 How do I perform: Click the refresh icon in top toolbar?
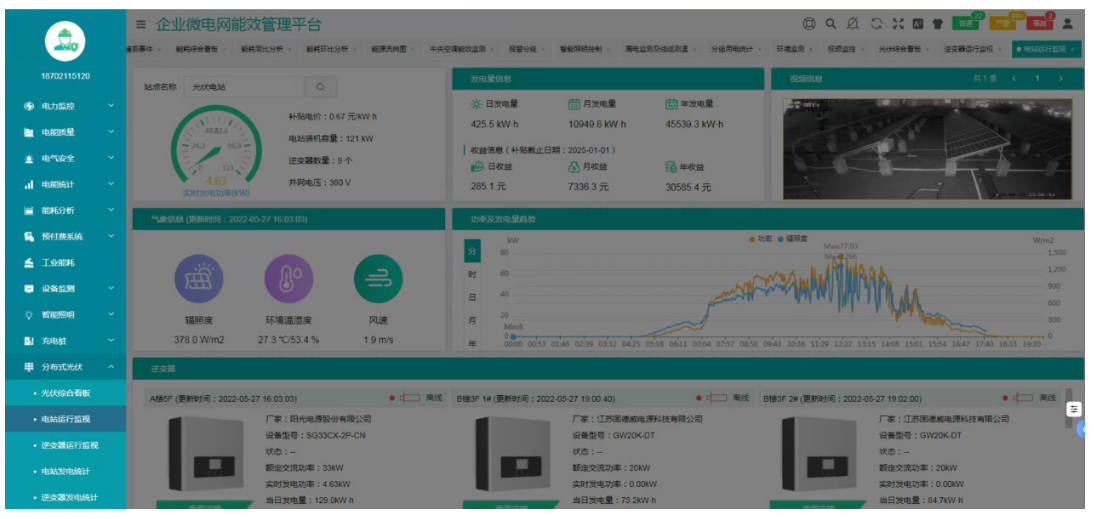click(x=876, y=24)
